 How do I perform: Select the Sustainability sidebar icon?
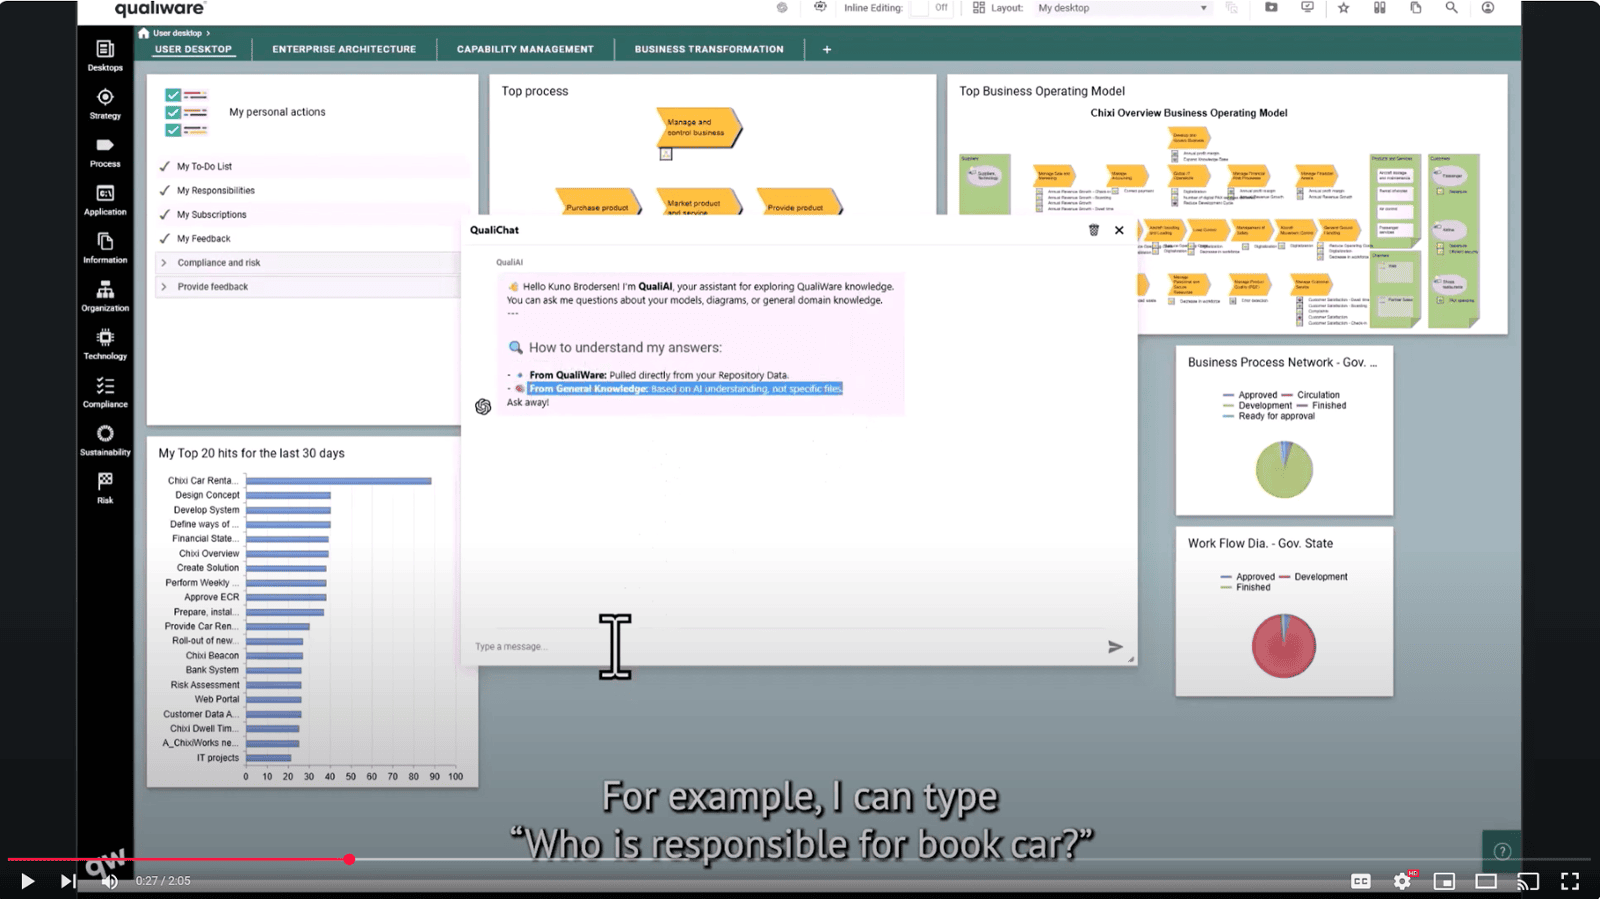coord(105,439)
